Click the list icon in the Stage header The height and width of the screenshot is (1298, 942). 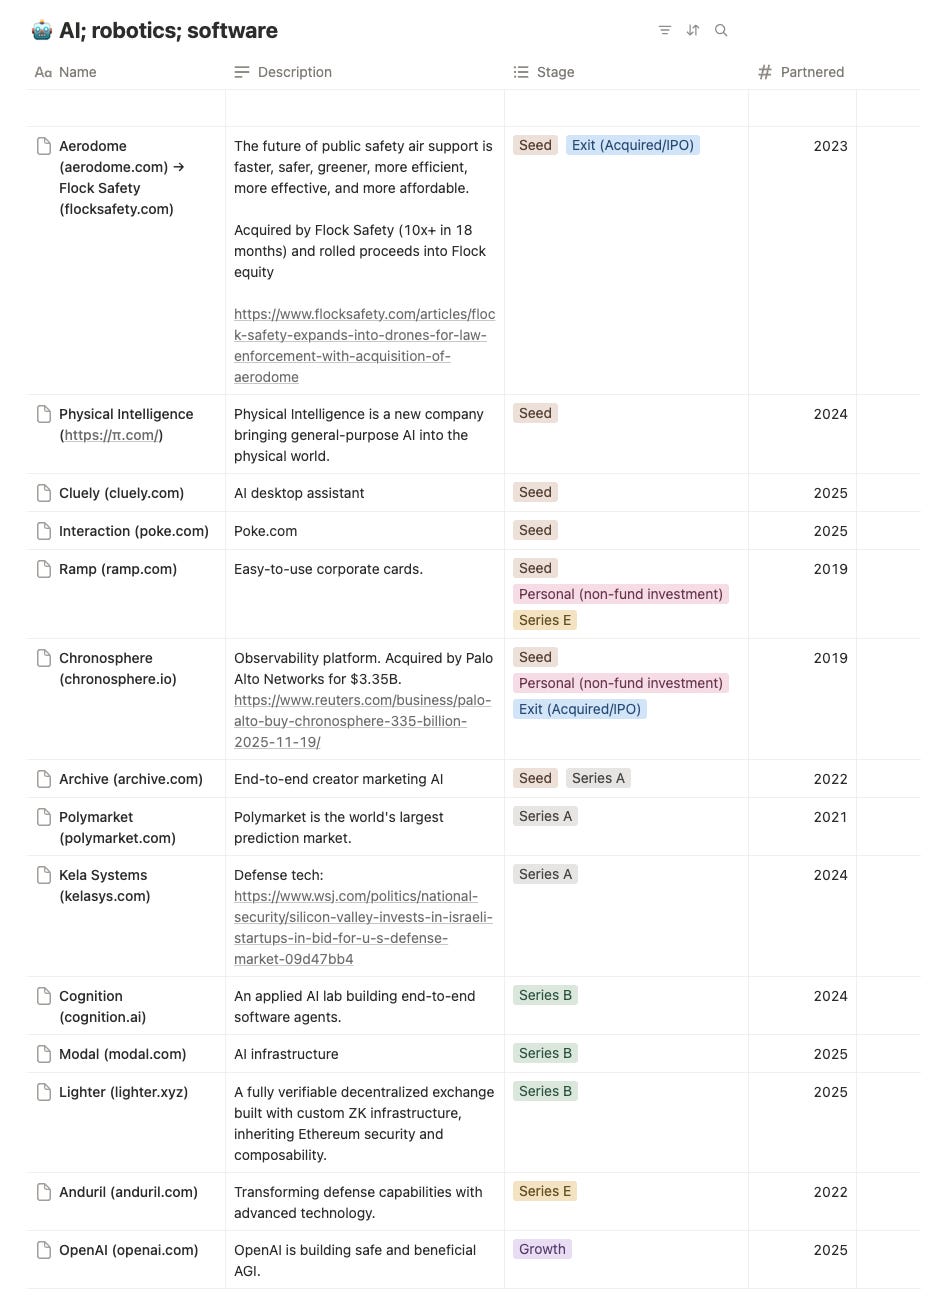point(520,72)
